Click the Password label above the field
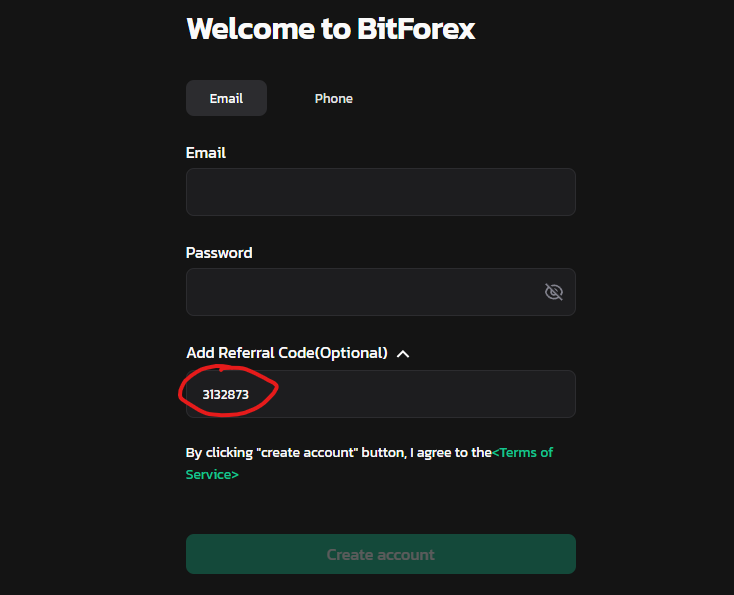 tap(219, 253)
